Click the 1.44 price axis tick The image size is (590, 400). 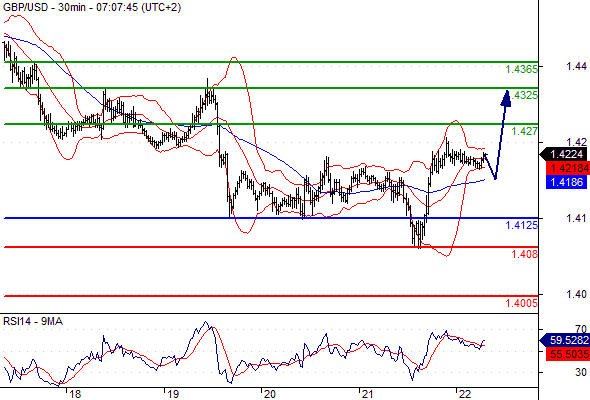[576, 66]
